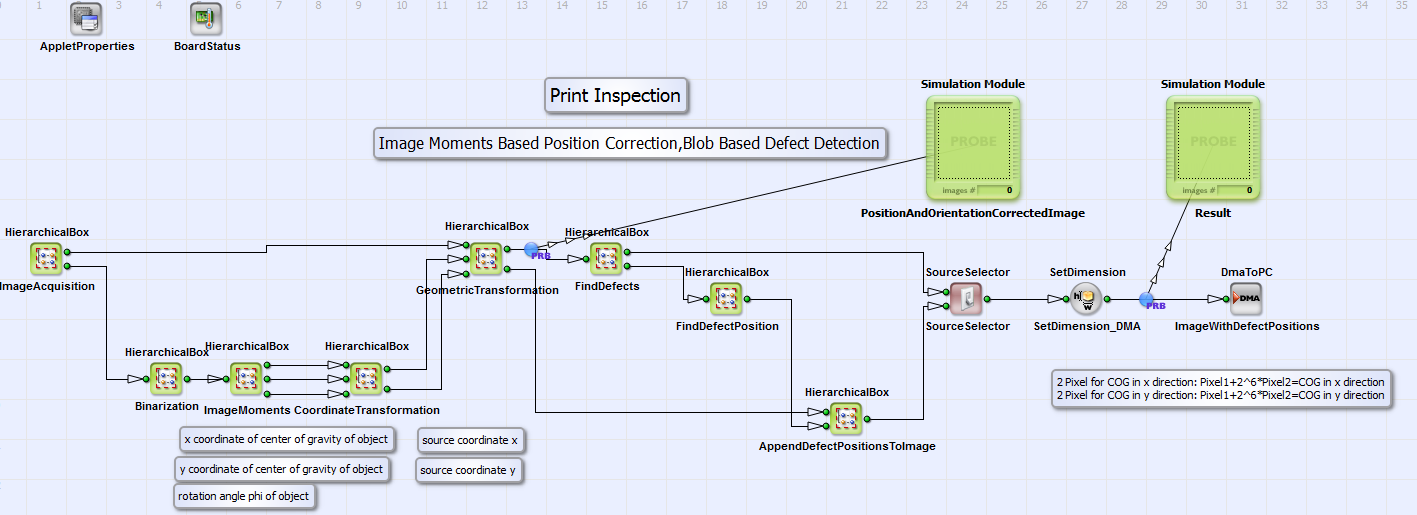Click the ImageMoments label

247,410
